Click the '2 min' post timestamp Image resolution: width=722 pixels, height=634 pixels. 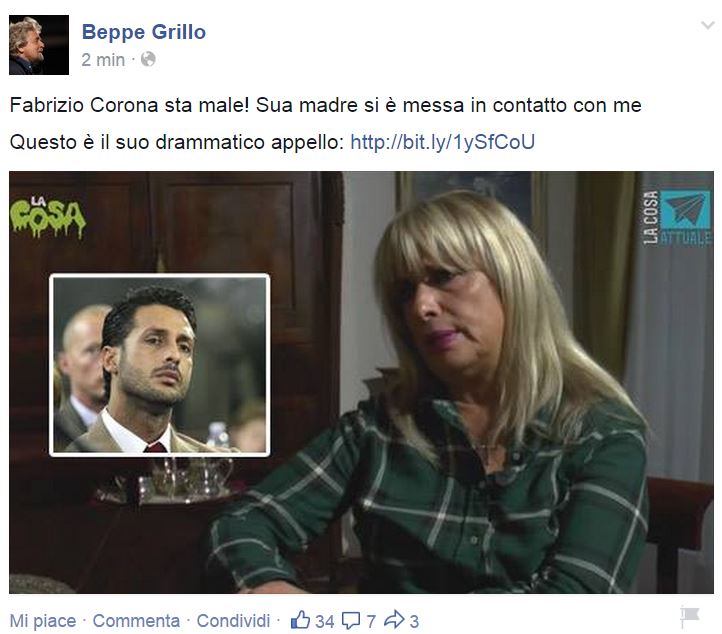(x=103, y=60)
